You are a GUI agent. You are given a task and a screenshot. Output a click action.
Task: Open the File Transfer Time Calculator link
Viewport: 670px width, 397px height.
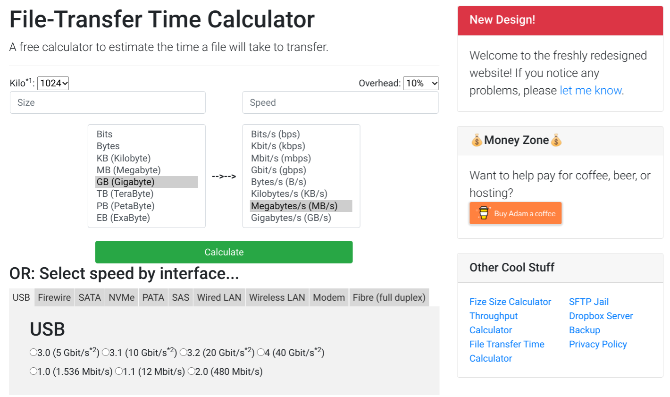click(x=507, y=351)
